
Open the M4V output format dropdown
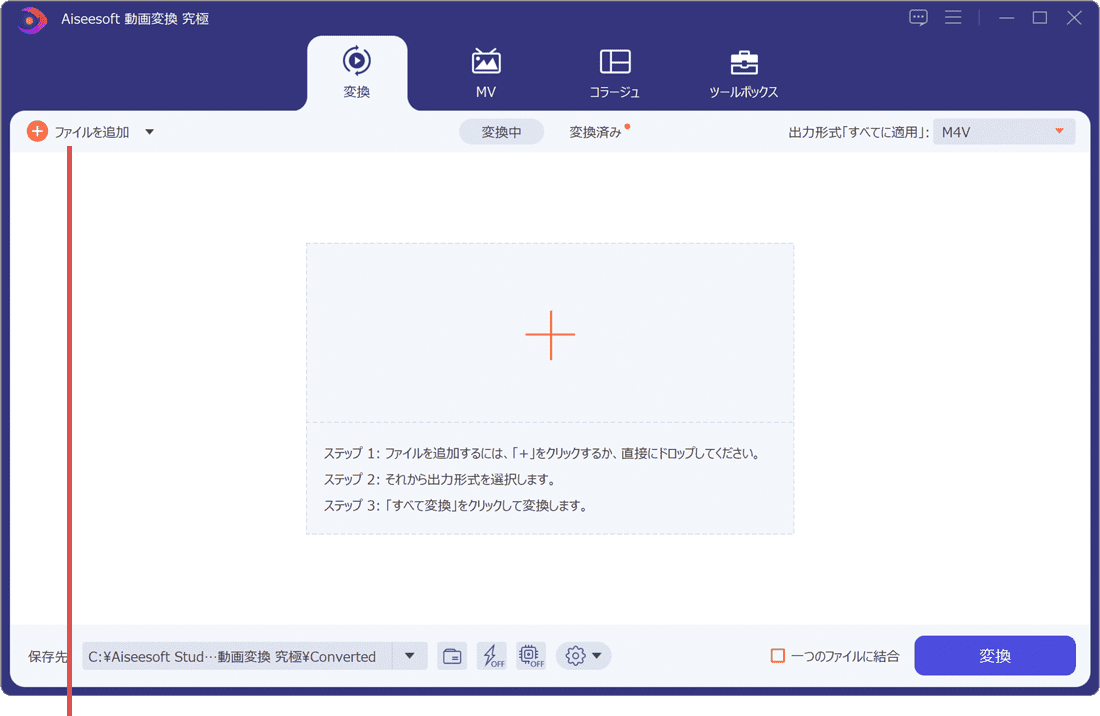1003,131
